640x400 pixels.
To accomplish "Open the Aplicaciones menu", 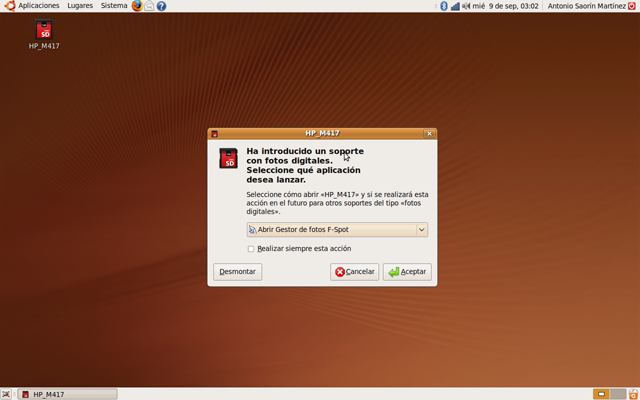I will (32, 6).
